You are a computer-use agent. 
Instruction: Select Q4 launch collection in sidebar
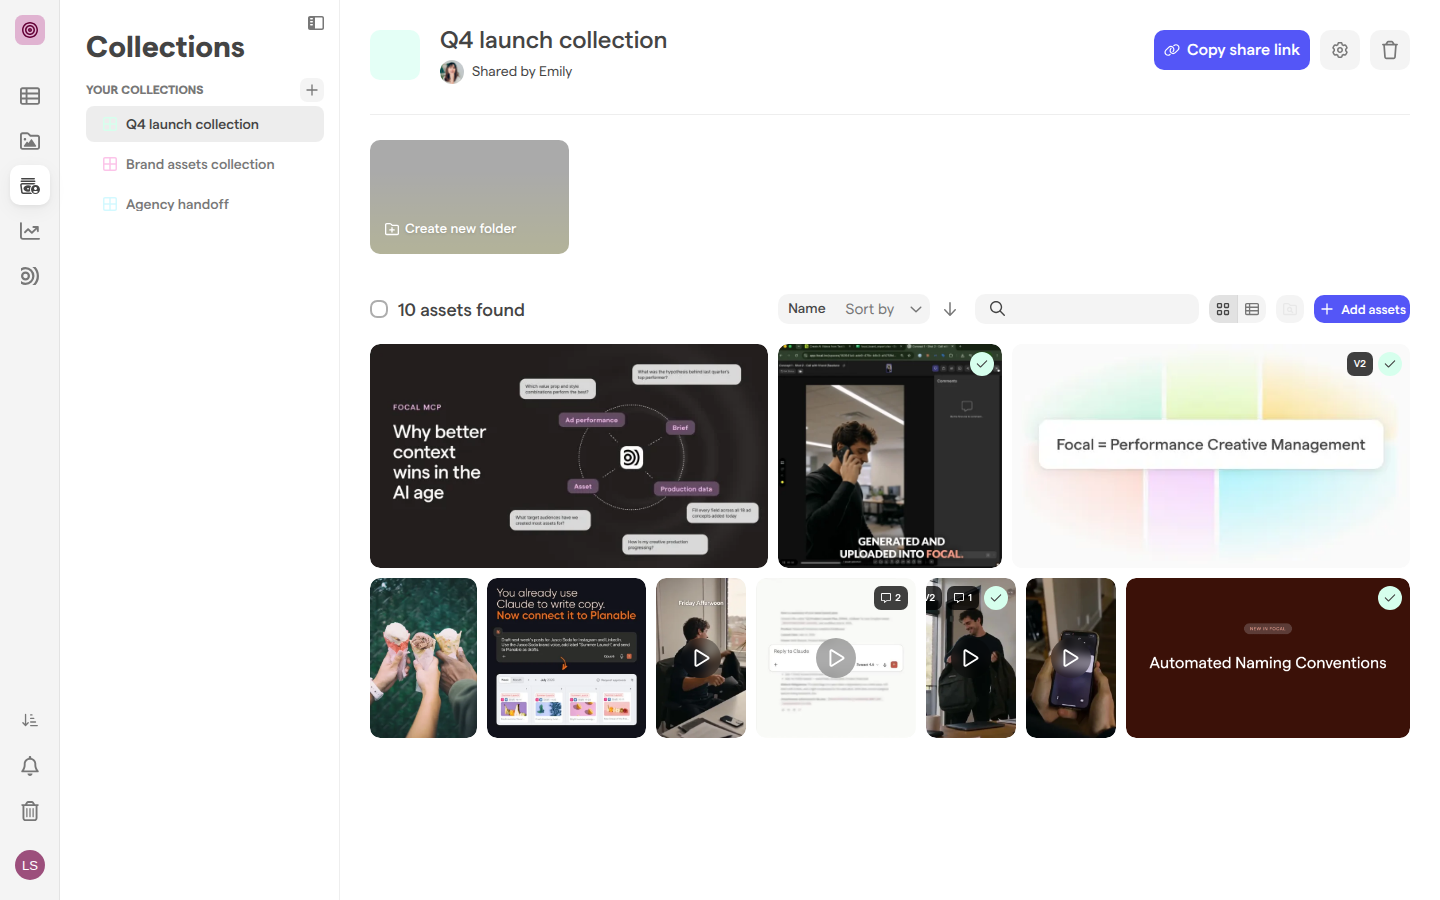click(x=205, y=124)
